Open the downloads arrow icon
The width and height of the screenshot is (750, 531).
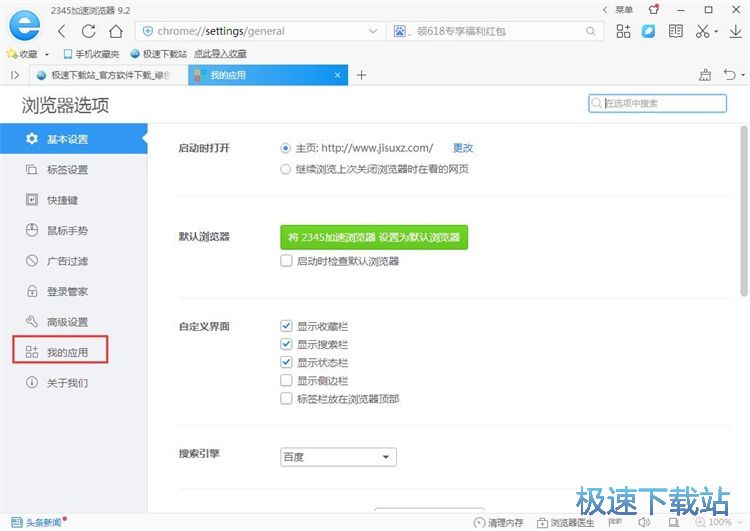pos(735,32)
